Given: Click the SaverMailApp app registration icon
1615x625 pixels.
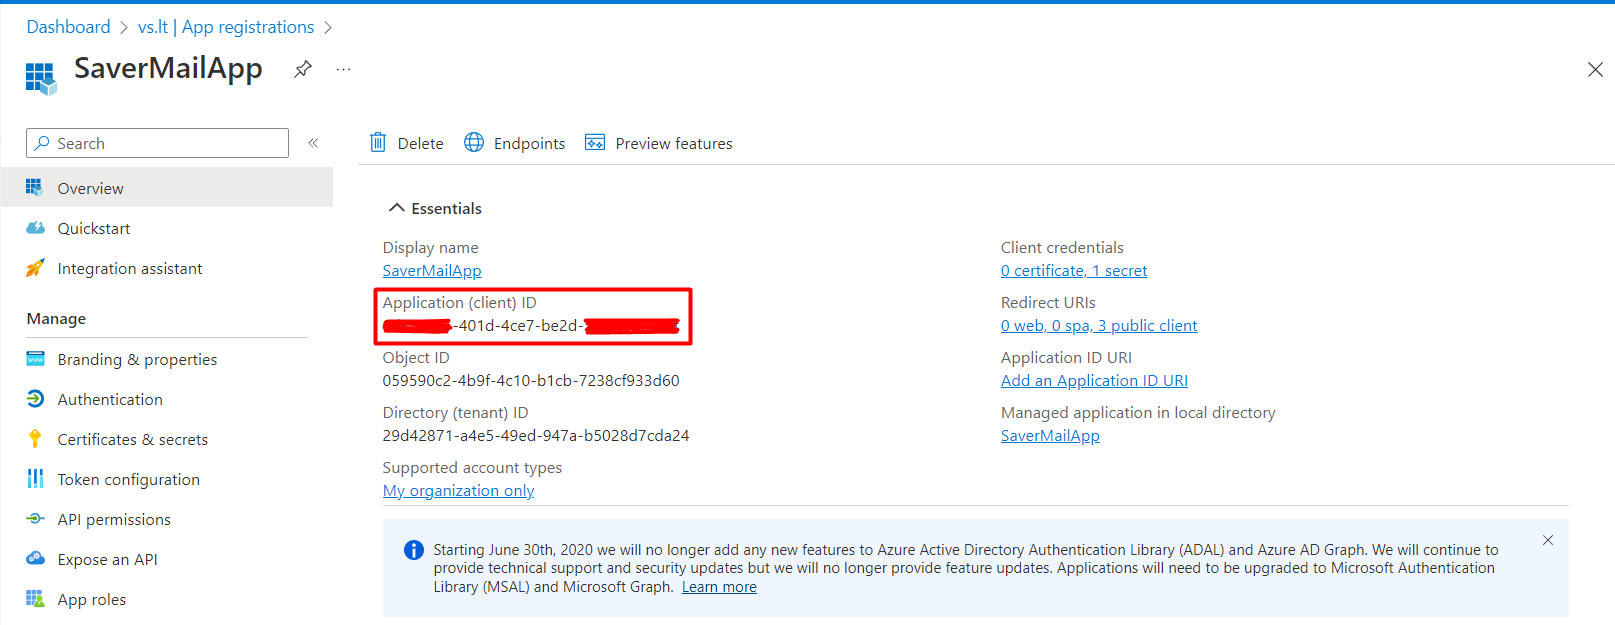Looking at the screenshot, I should pos(41,78).
